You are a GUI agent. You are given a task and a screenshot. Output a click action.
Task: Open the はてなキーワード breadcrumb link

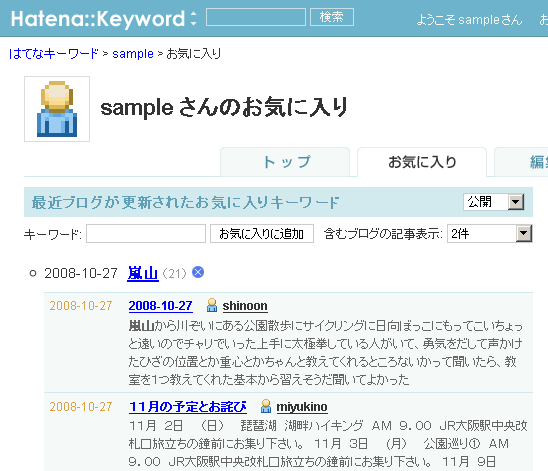point(53,54)
